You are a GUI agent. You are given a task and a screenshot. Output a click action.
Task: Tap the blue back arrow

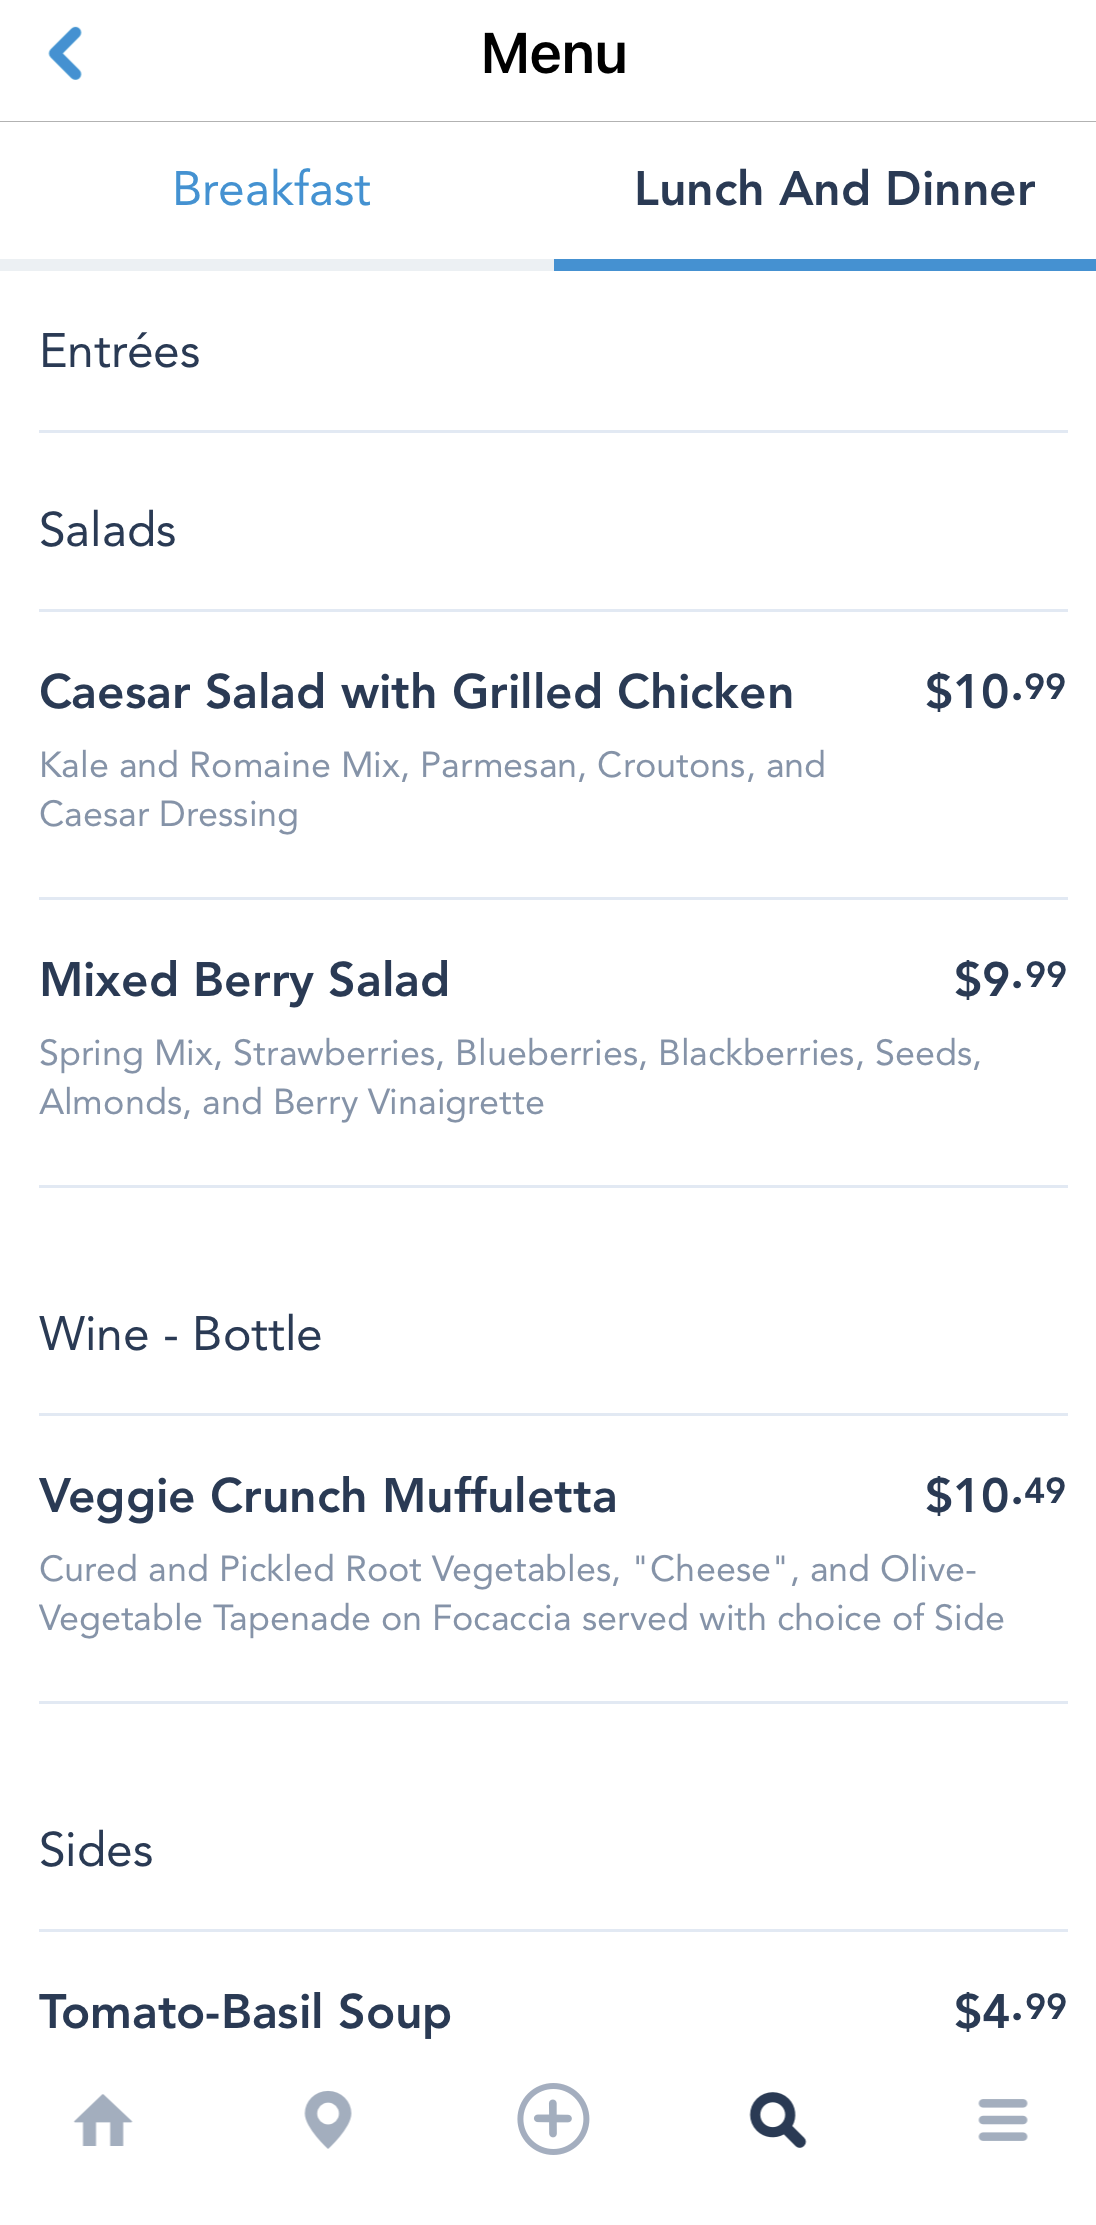click(x=66, y=54)
